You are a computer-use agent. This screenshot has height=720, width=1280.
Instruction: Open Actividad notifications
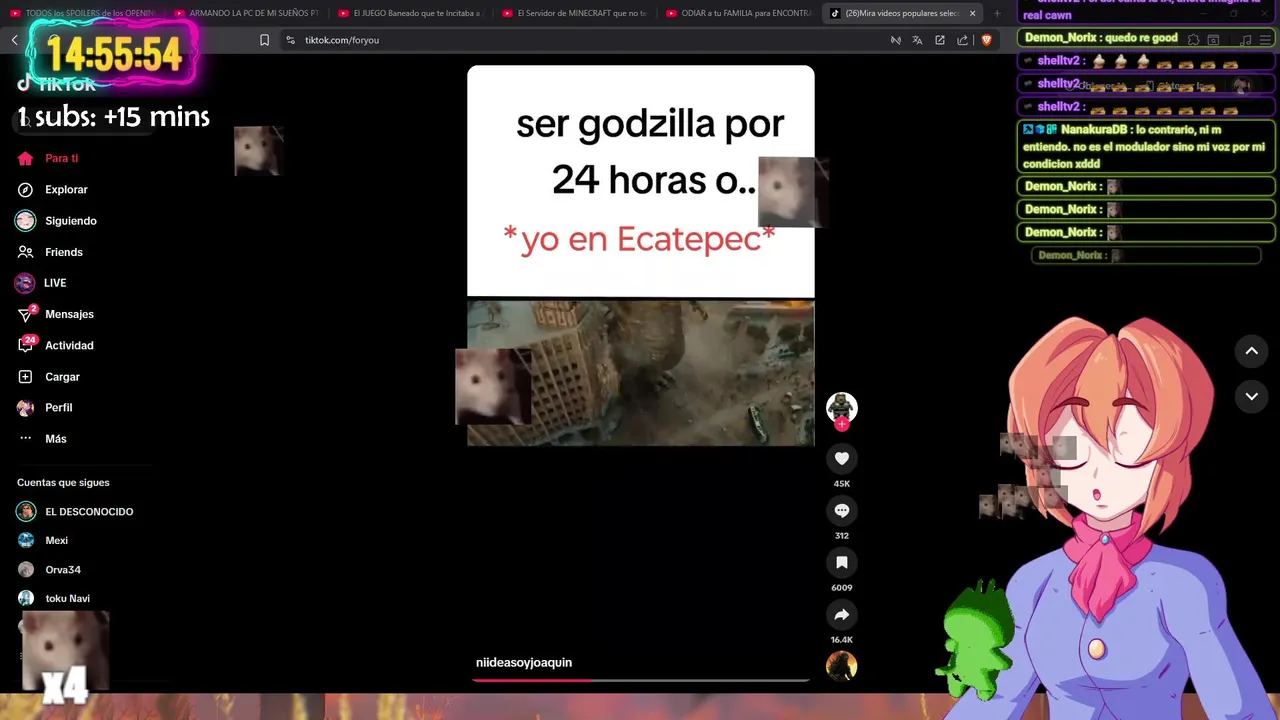click(x=56, y=345)
